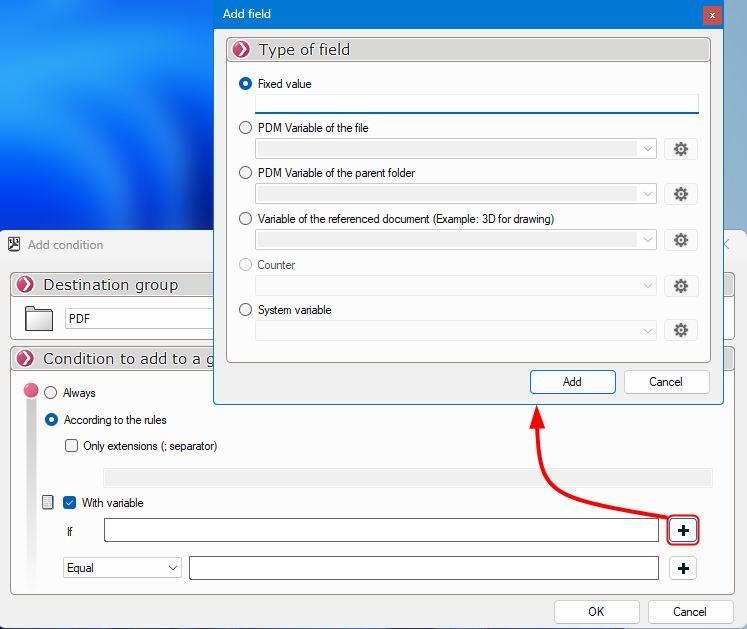Screen dimensions: 747x629
Task: Close the Add field dialog
Action: [x=712, y=15]
